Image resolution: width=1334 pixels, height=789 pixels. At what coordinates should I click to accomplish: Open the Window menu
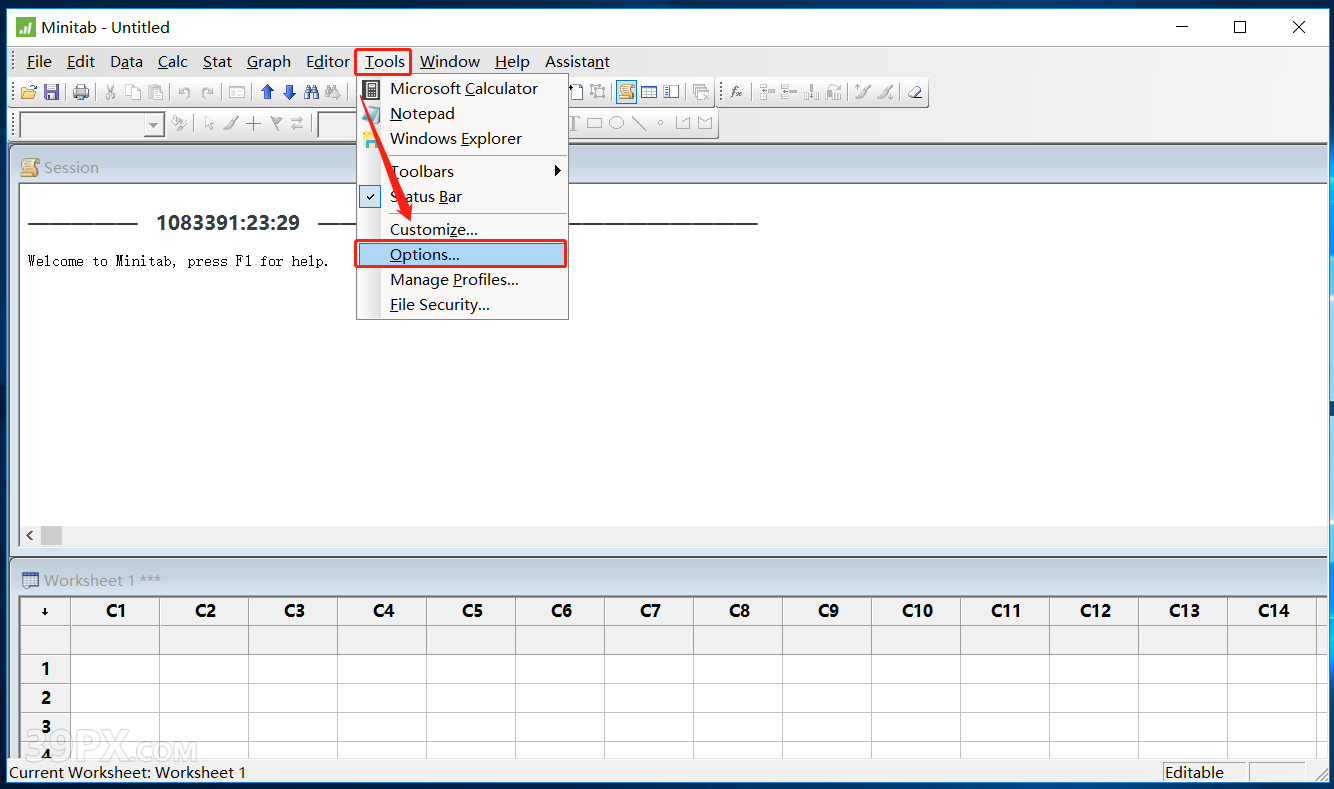tap(450, 61)
